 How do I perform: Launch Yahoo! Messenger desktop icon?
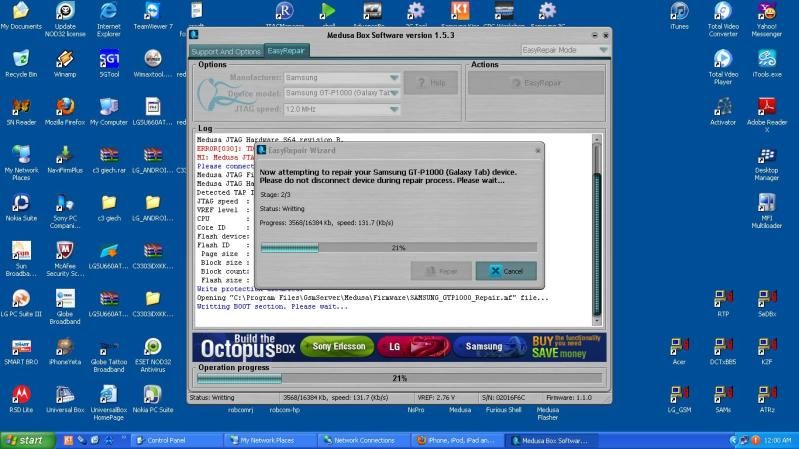click(x=767, y=19)
